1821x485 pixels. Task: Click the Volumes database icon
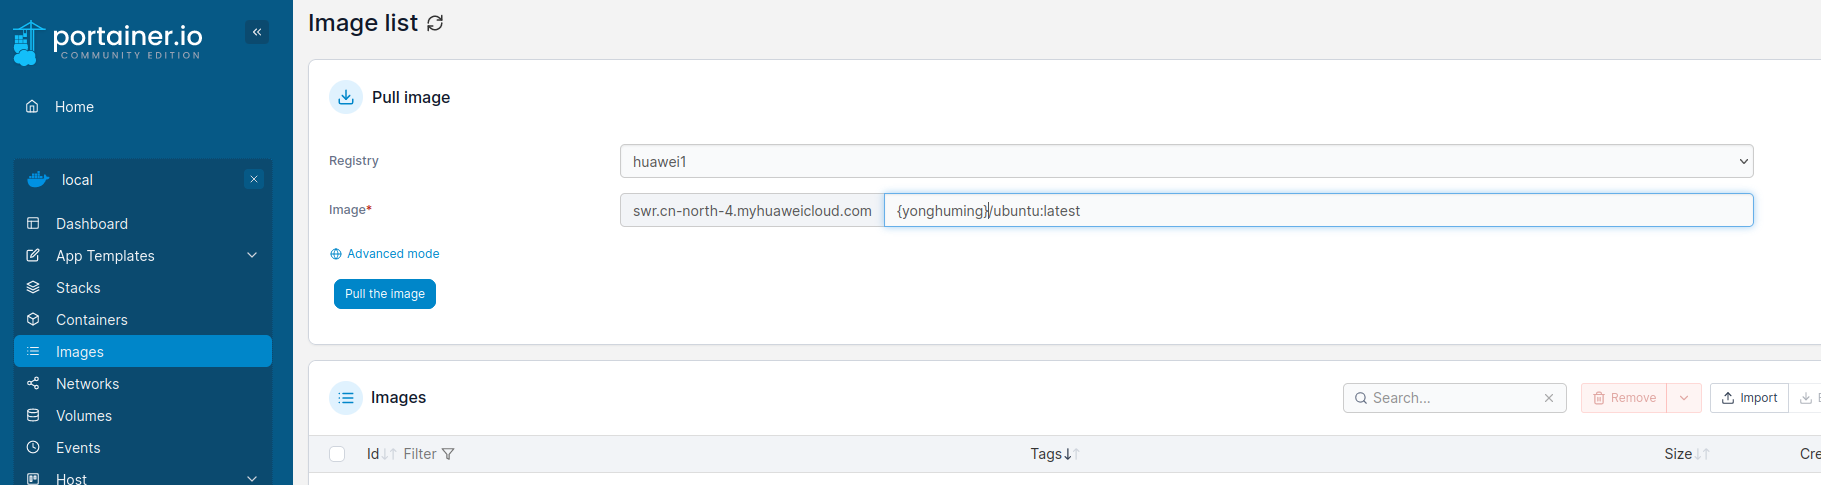tap(33, 415)
